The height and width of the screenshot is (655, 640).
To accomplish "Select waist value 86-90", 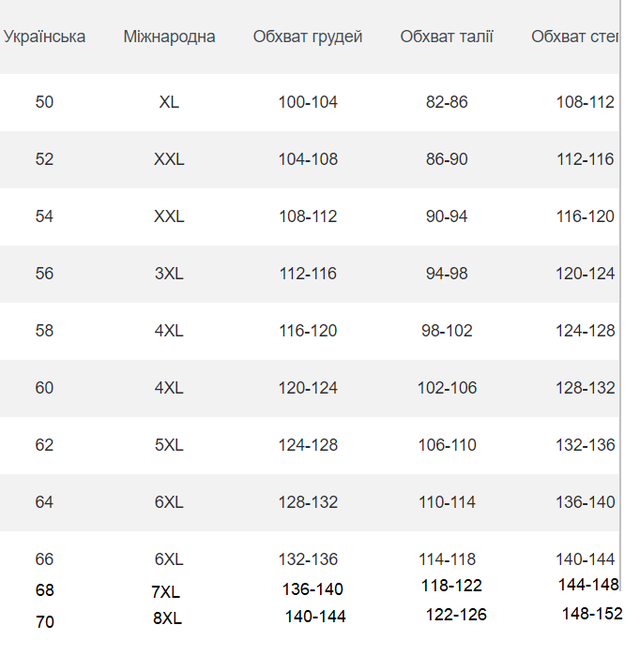I will 447,160.
